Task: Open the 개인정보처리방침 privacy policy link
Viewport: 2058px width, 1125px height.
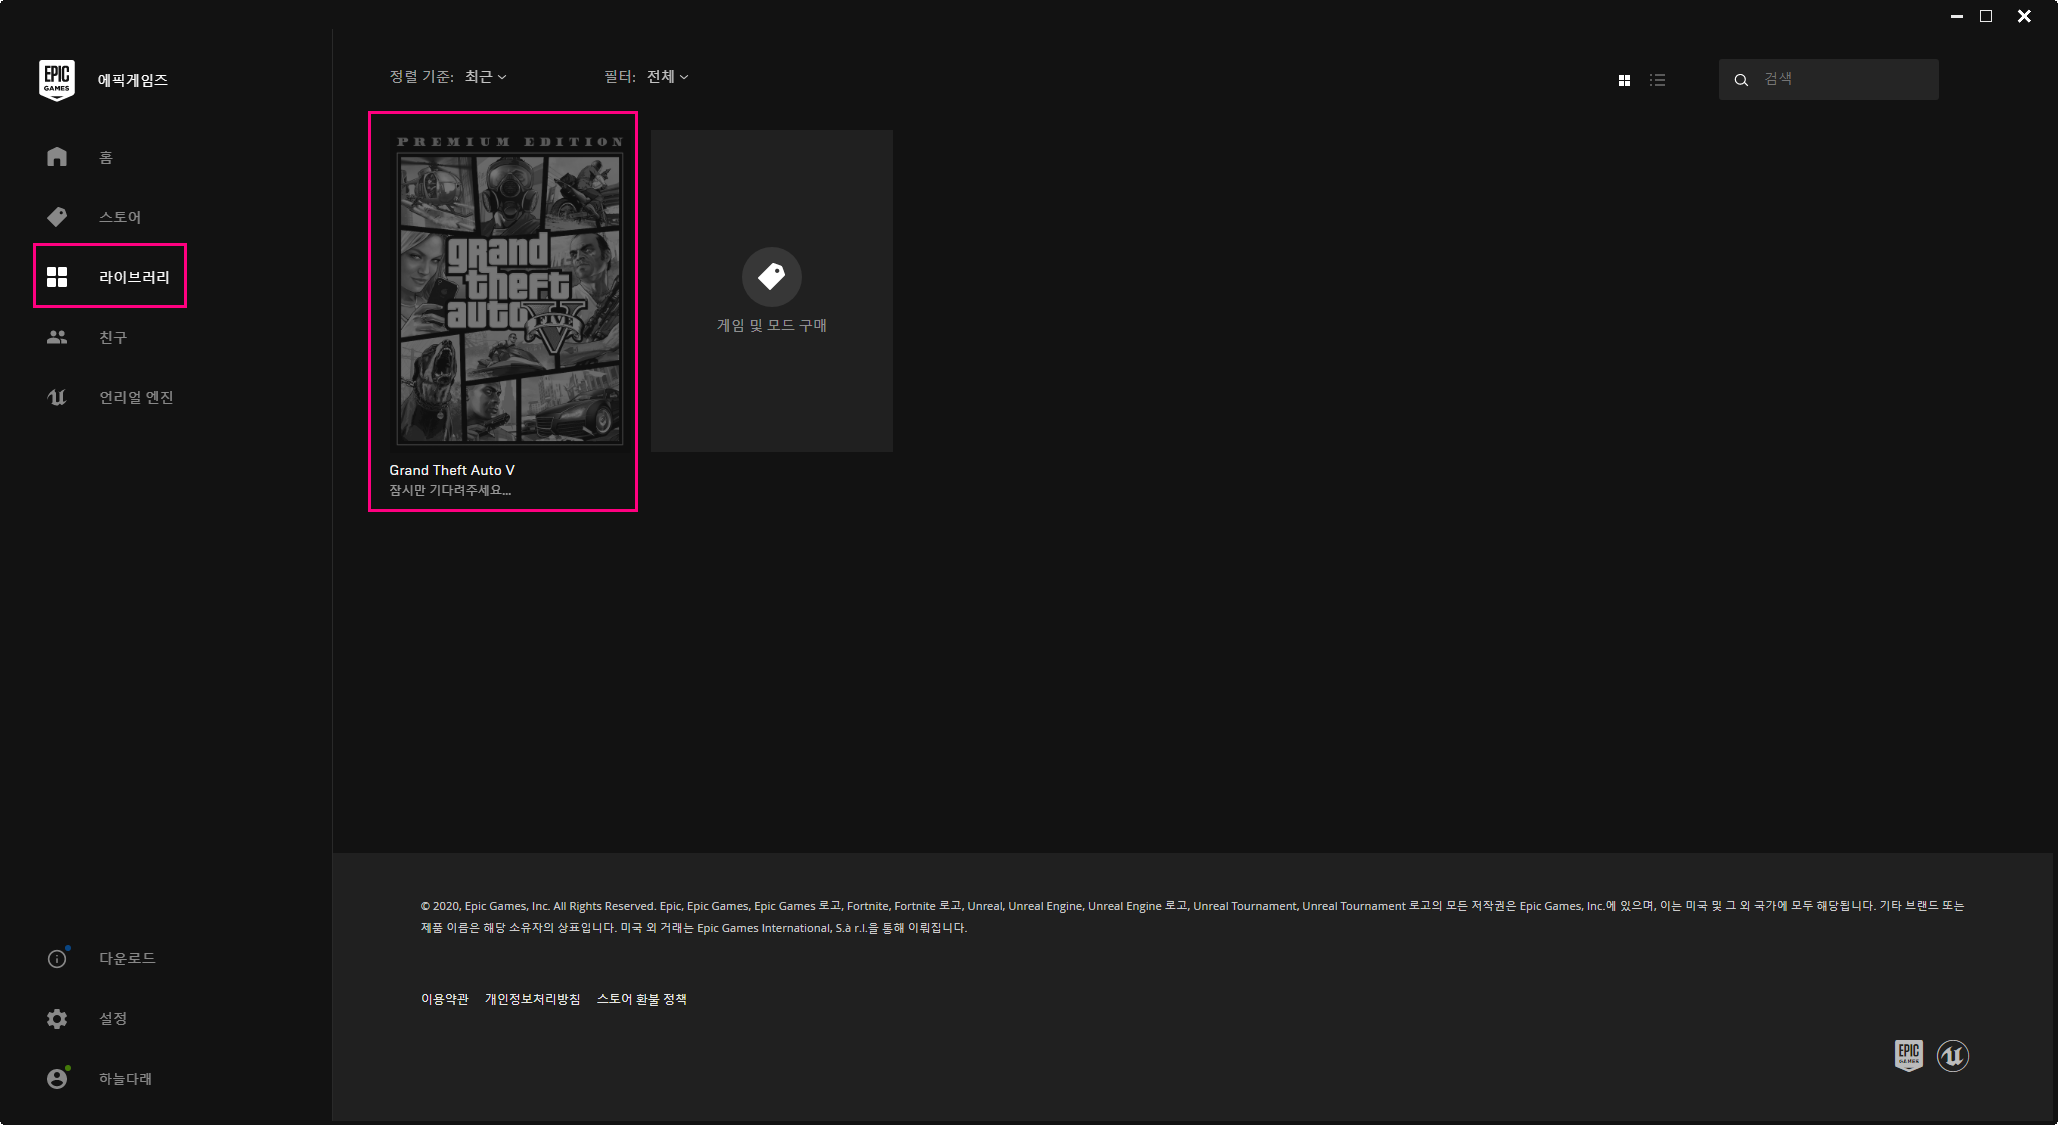Action: 532,999
